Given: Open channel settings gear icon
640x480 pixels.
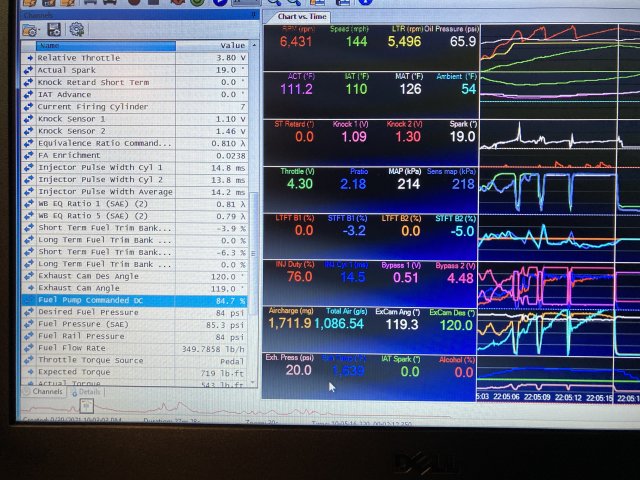Looking at the screenshot, I should click(77, 29).
